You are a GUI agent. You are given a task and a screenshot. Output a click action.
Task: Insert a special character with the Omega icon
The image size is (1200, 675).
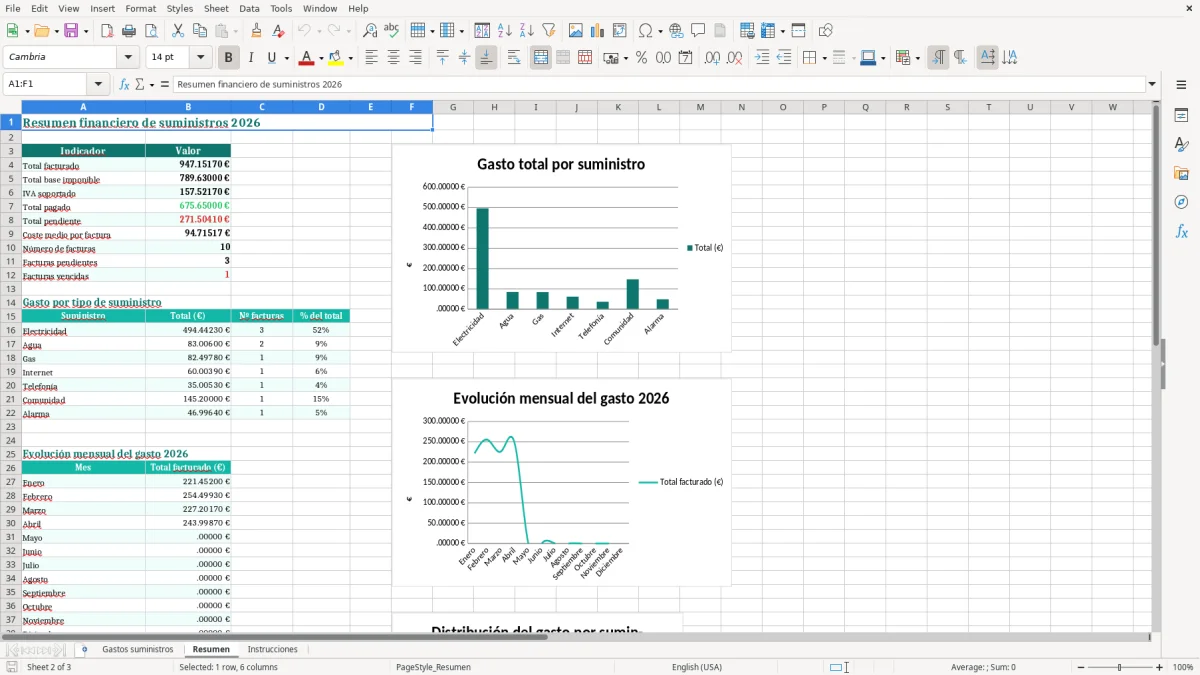[x=645, y=31]
